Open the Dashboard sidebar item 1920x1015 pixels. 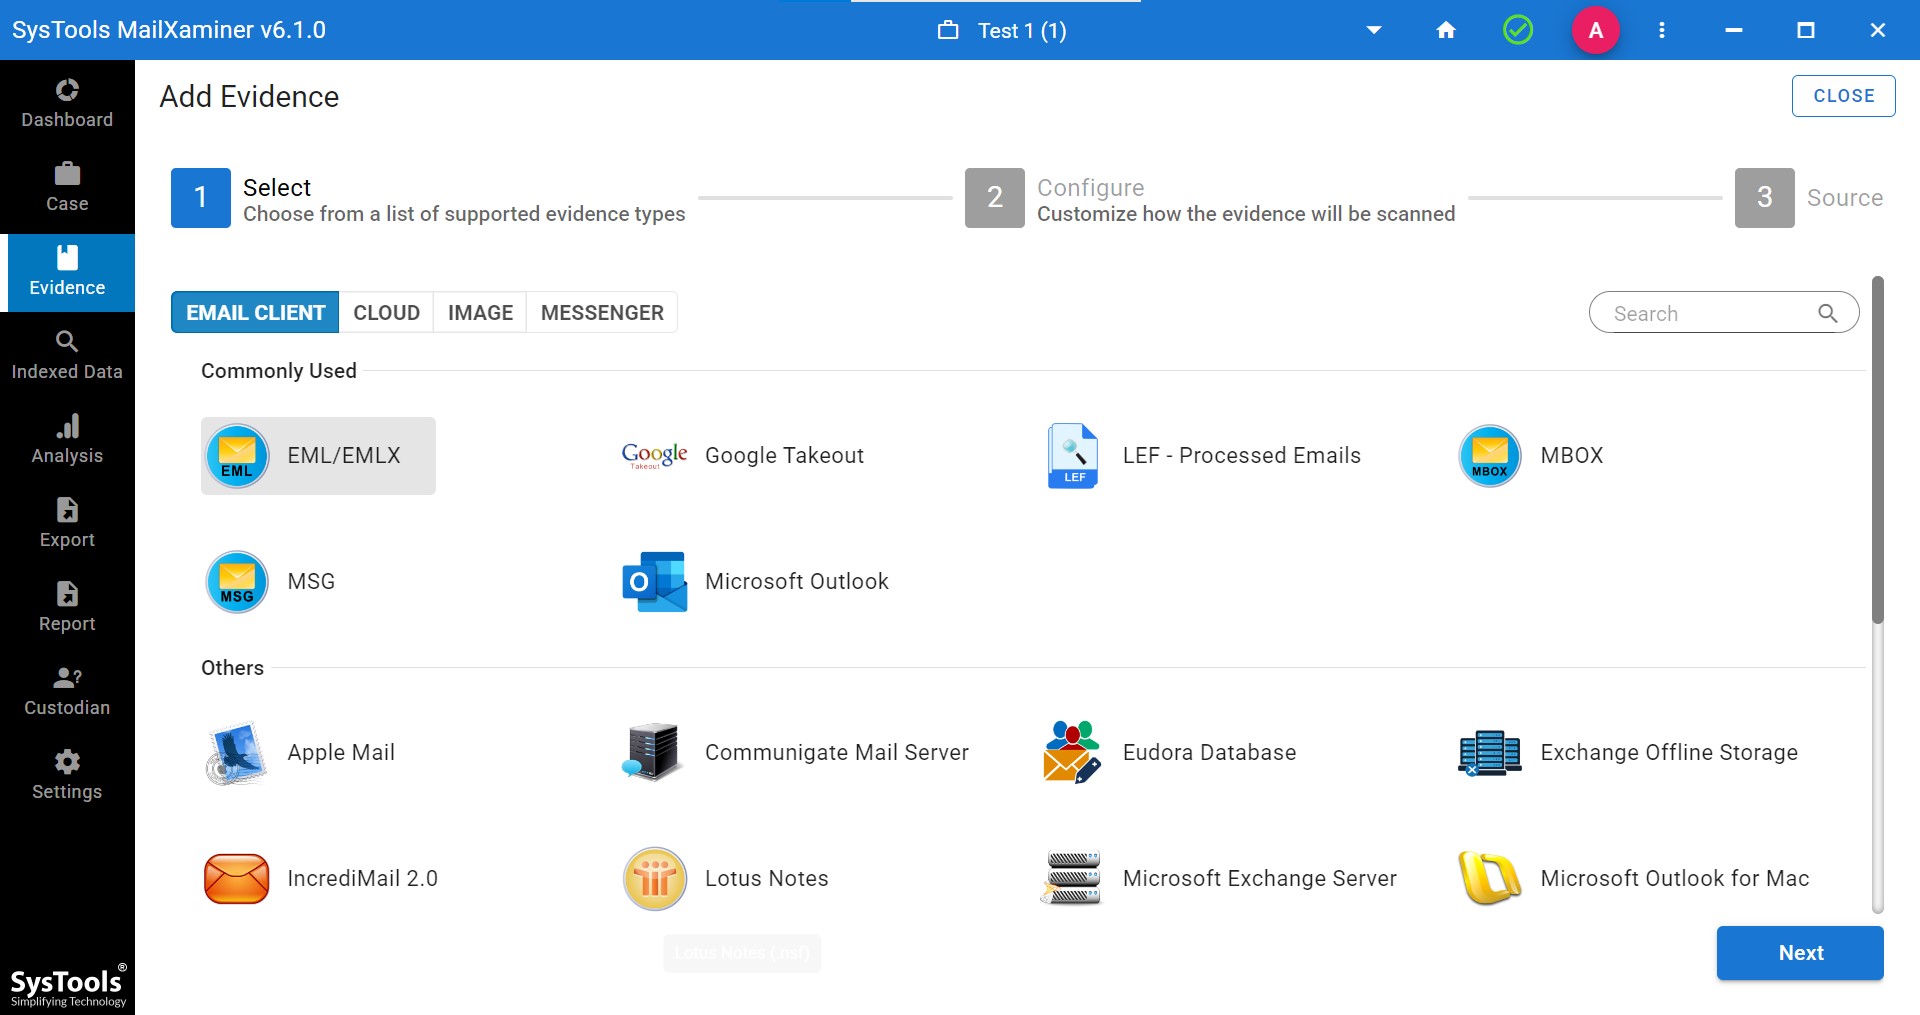click(x=67, y=104)
